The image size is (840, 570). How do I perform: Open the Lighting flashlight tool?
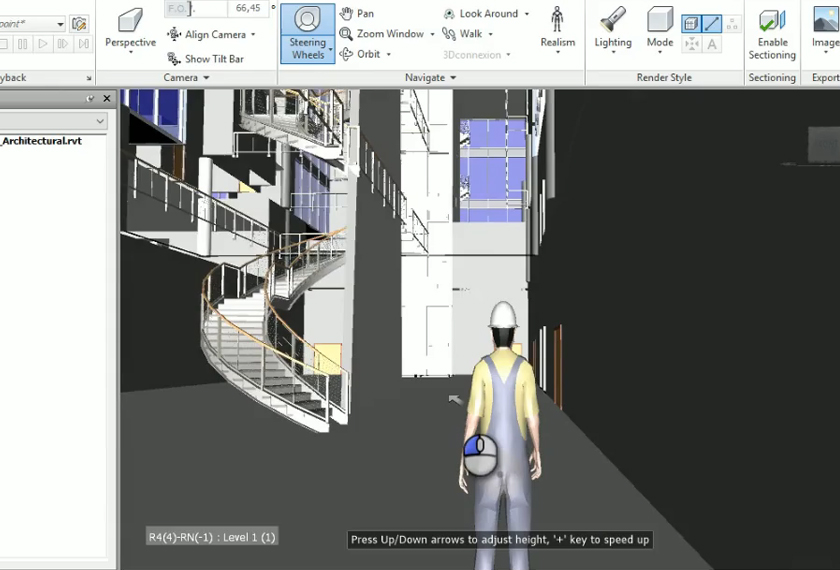tap(612, 29)
